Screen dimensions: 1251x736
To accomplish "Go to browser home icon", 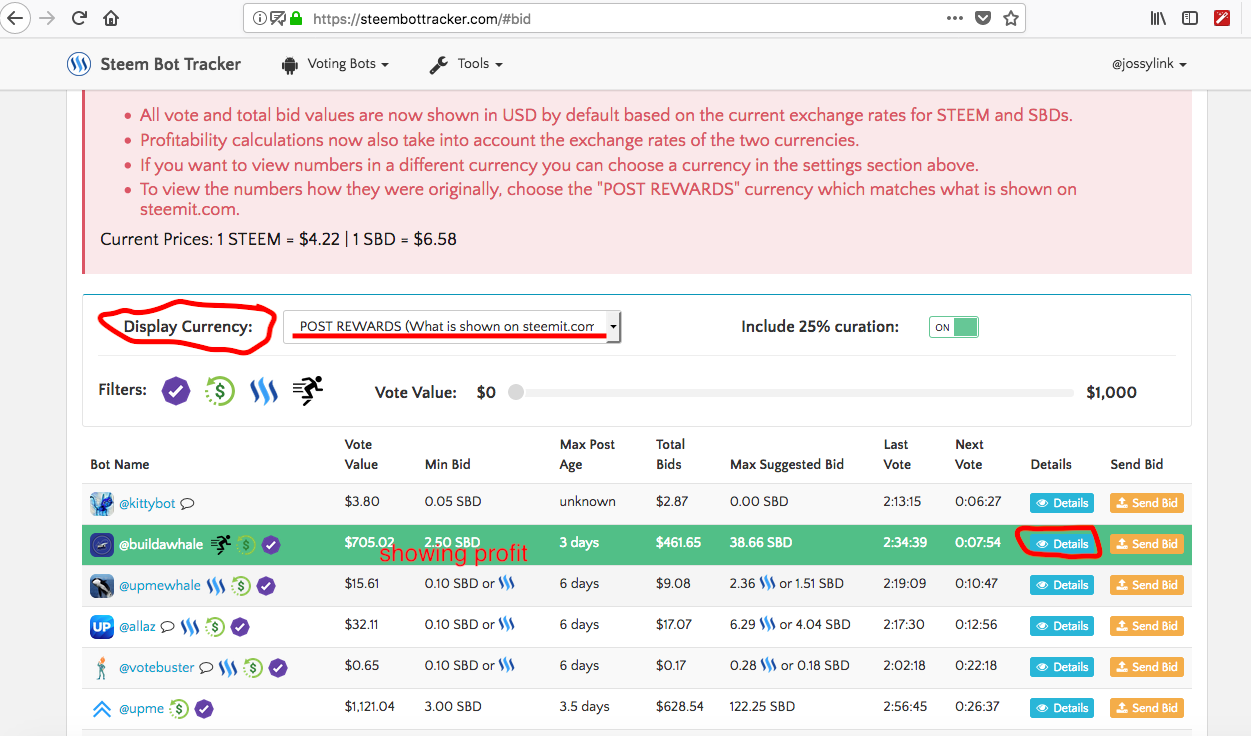I will click(111, 18).
